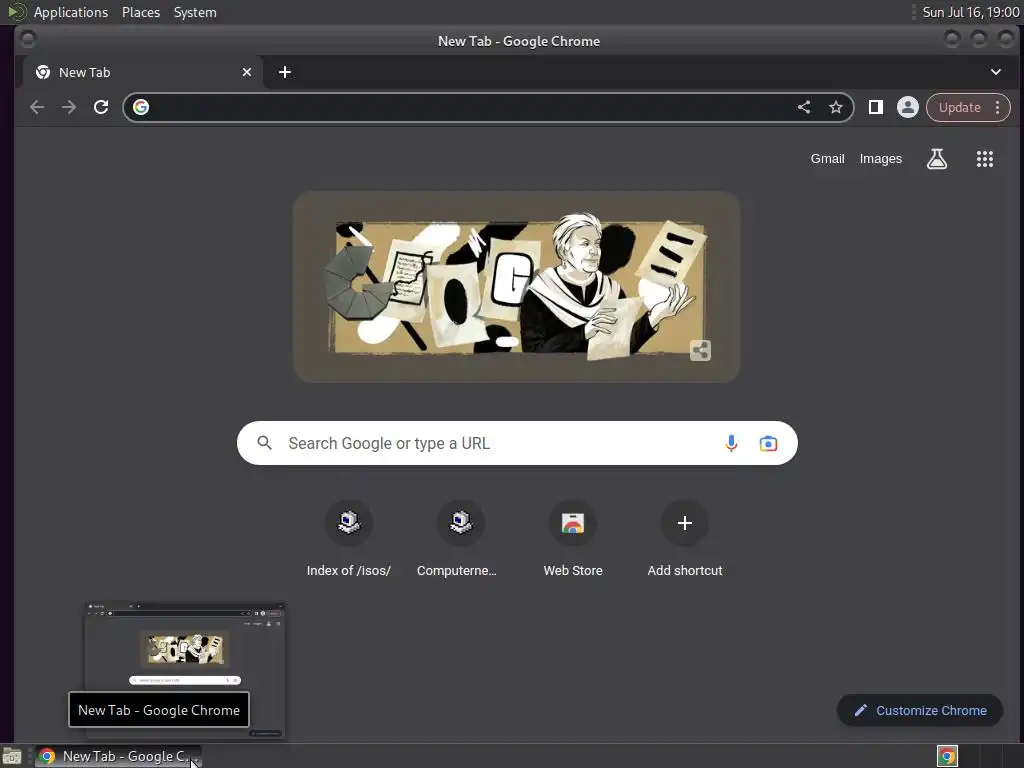Click the Google icon in address bar
1024x768 pixels.
pos(141,107)
